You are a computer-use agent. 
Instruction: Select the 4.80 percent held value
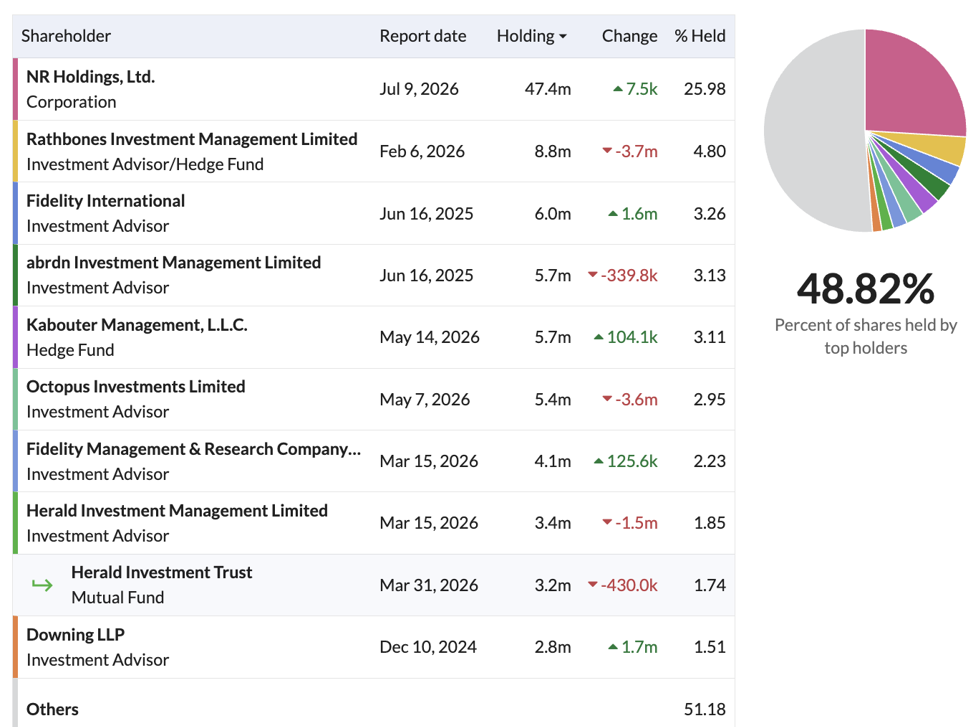tap(709, 151)
